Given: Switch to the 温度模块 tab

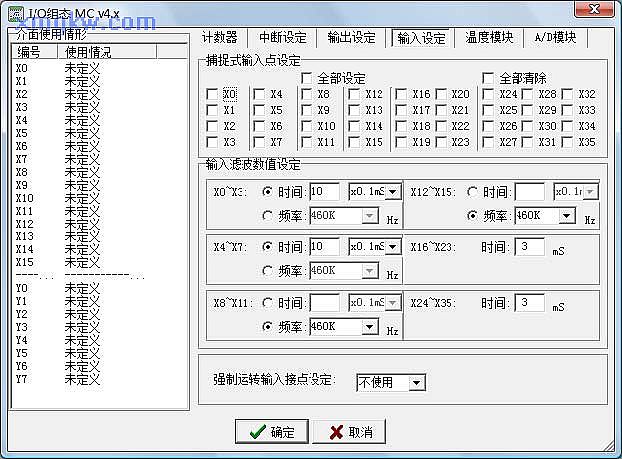Looking at the screenshot, I should [489, 38].
